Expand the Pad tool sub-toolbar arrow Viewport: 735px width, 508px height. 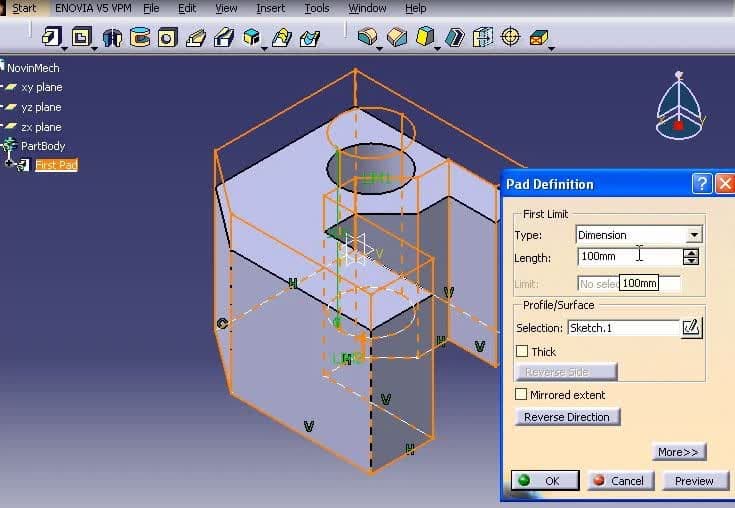tap(65, 49)
